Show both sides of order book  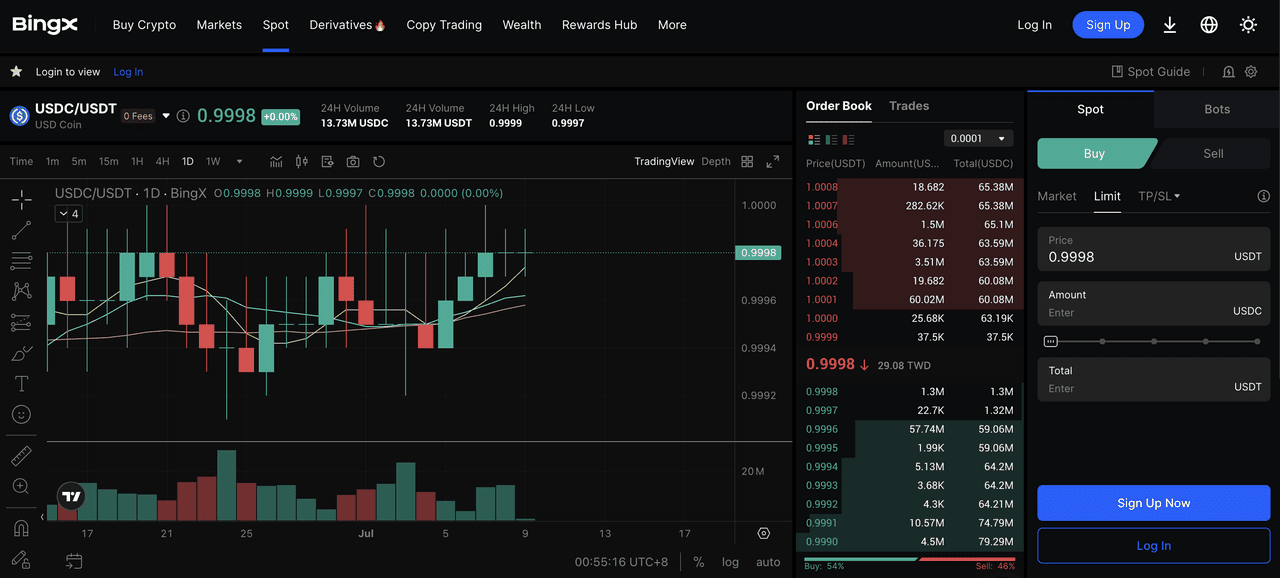pyautogui.click(x=814, y=139)
